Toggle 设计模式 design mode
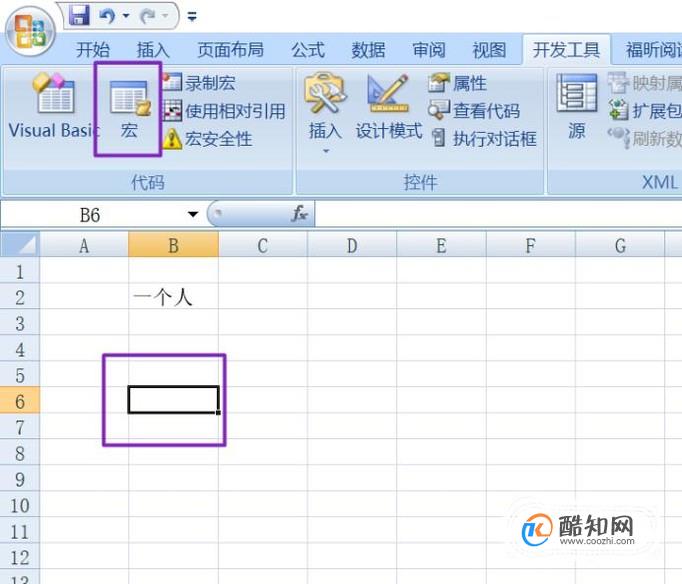This screenshot has height=584, width=682. pyautogui.click(x=389, y=107)
